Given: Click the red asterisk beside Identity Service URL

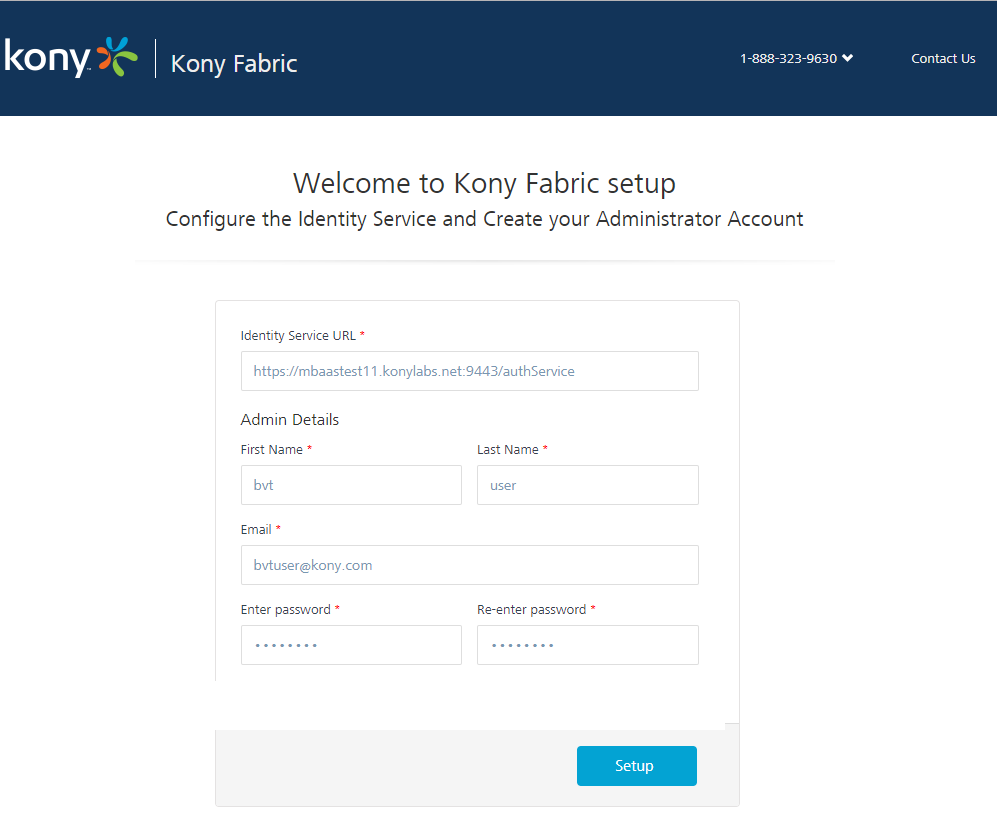Looking at the screenshot, I should pos(364,335).
